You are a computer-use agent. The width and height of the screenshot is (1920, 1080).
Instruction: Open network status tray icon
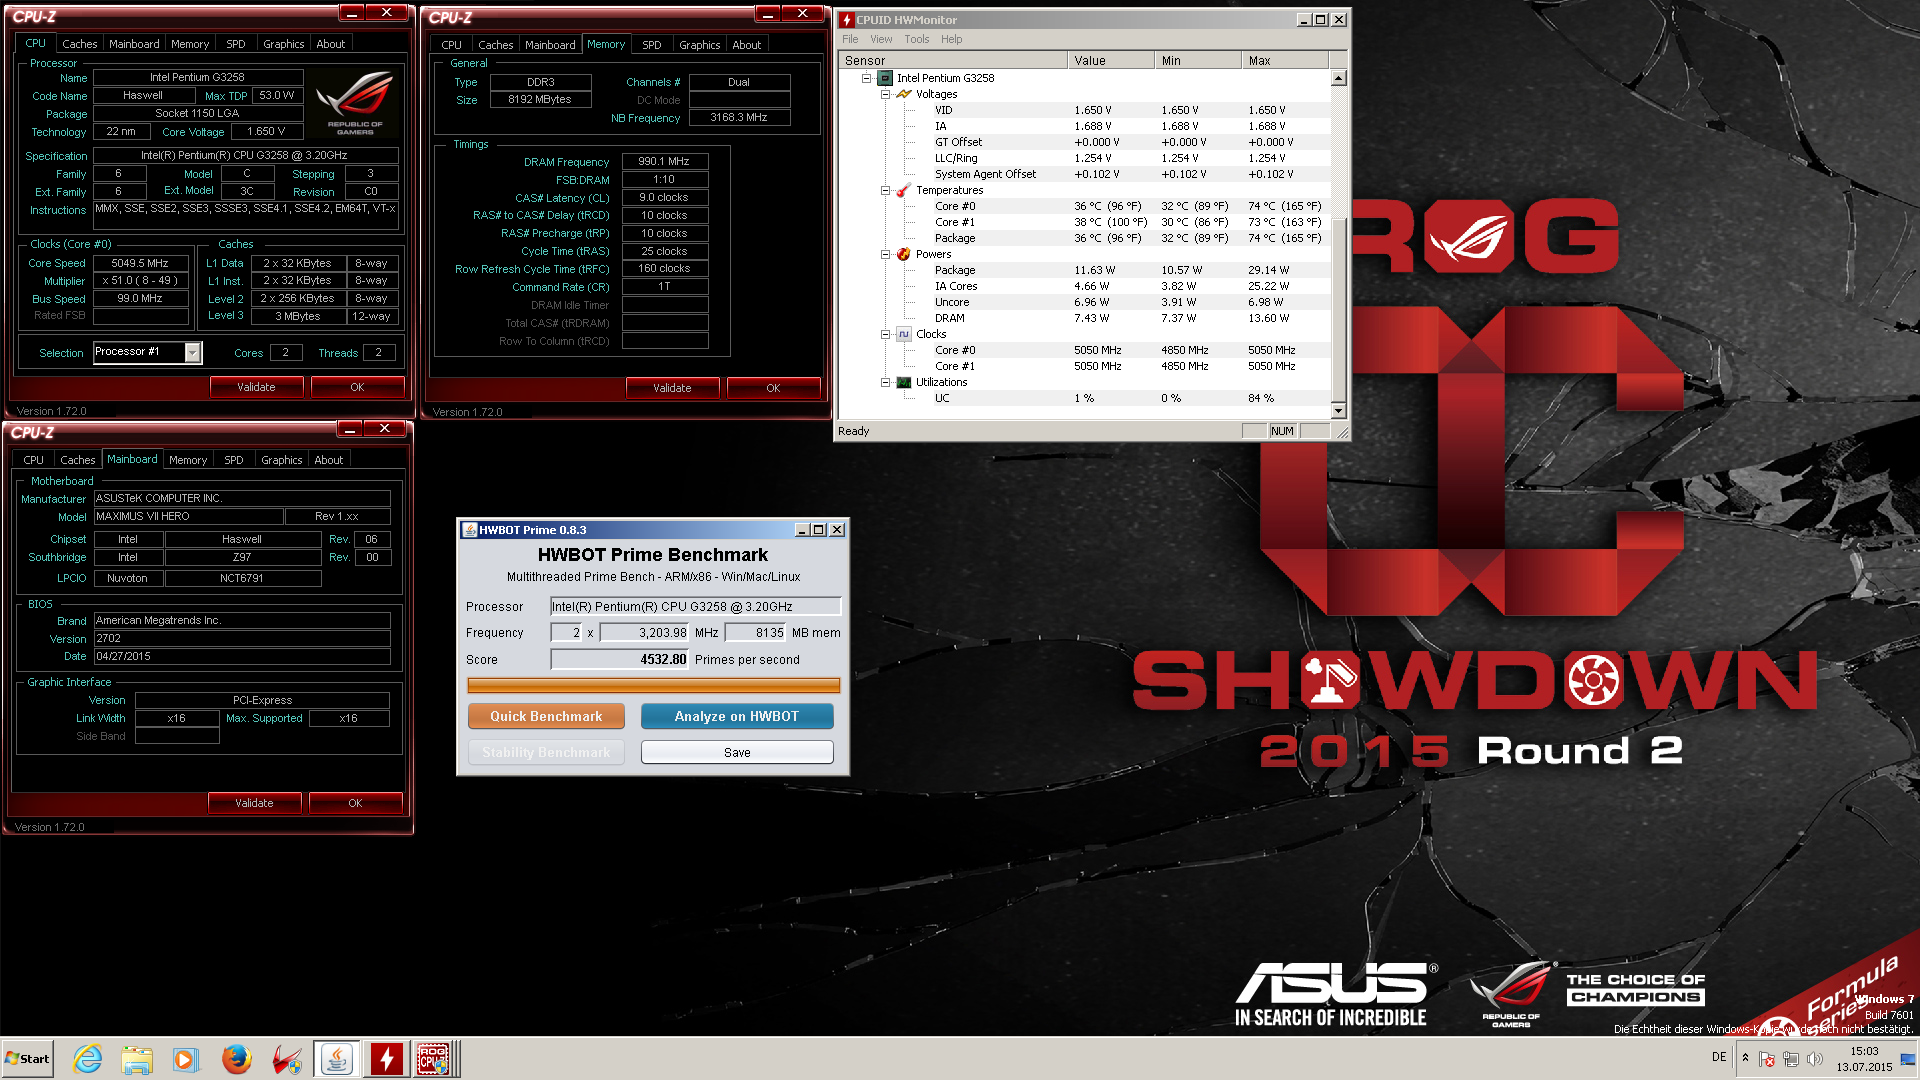[1791, 1059]
